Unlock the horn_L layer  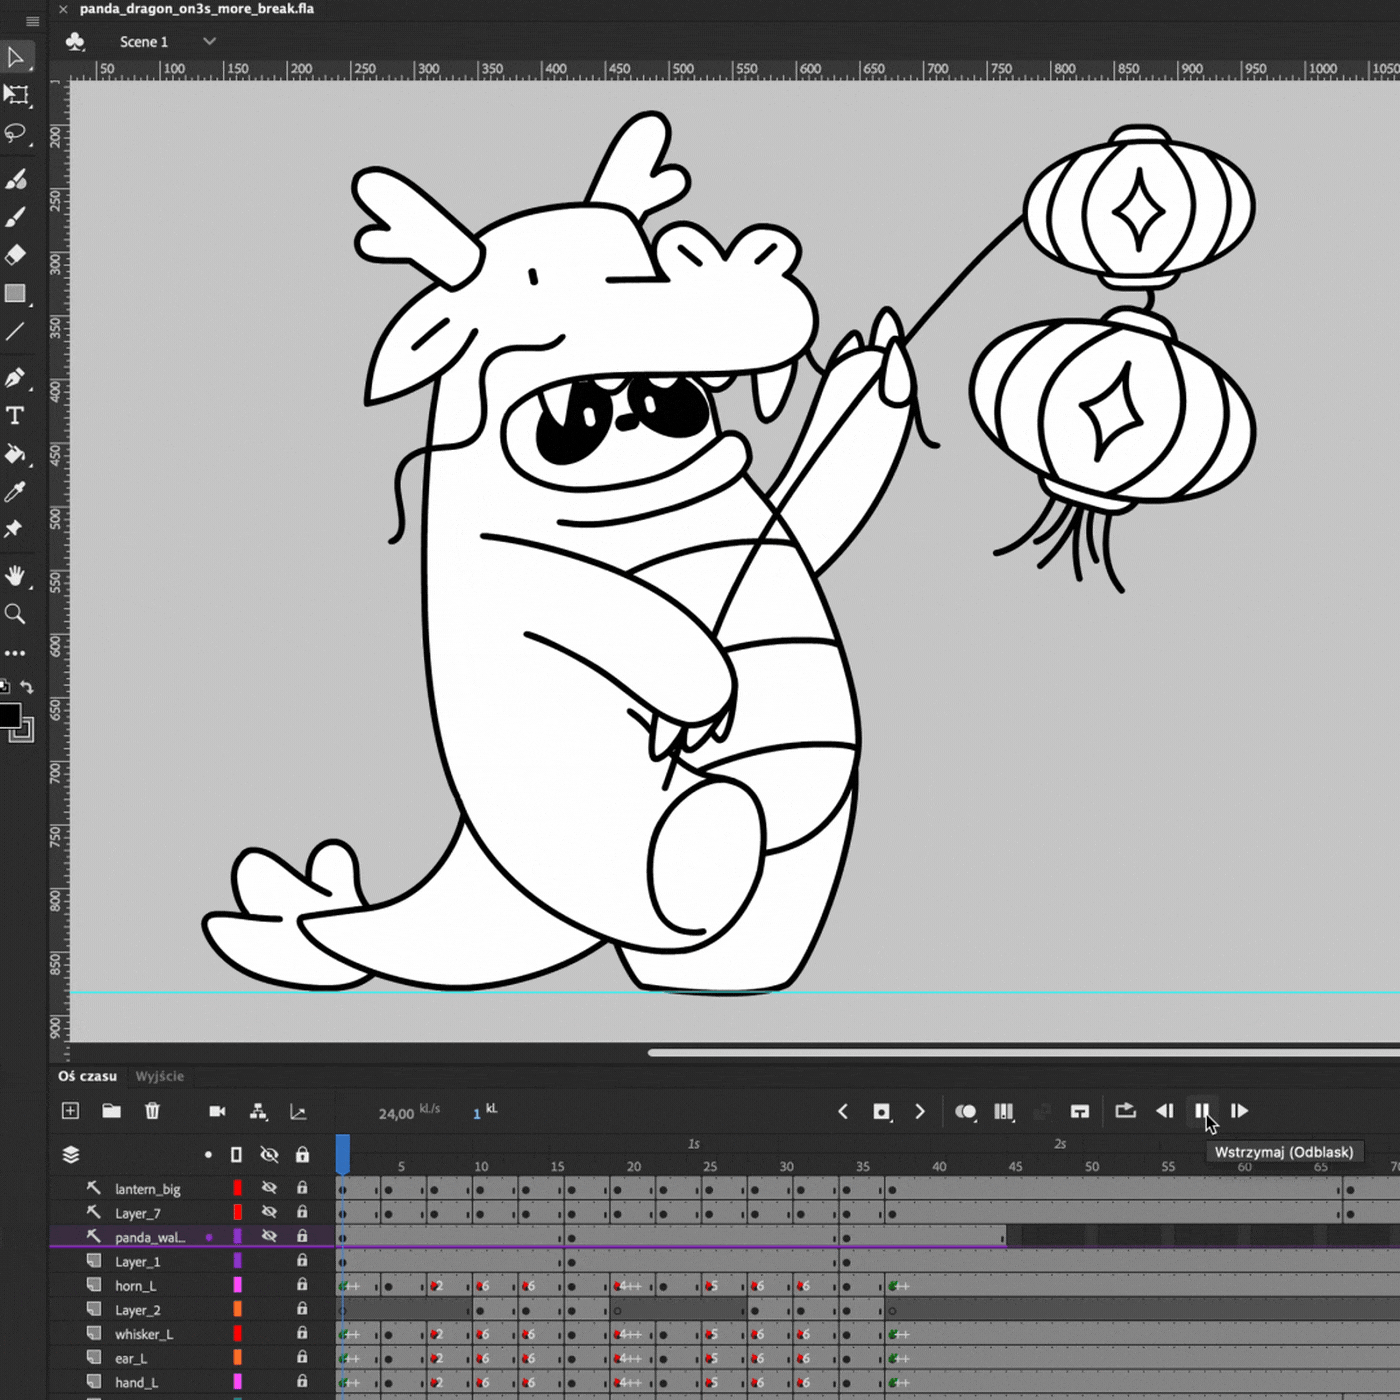click(302, 1286)
